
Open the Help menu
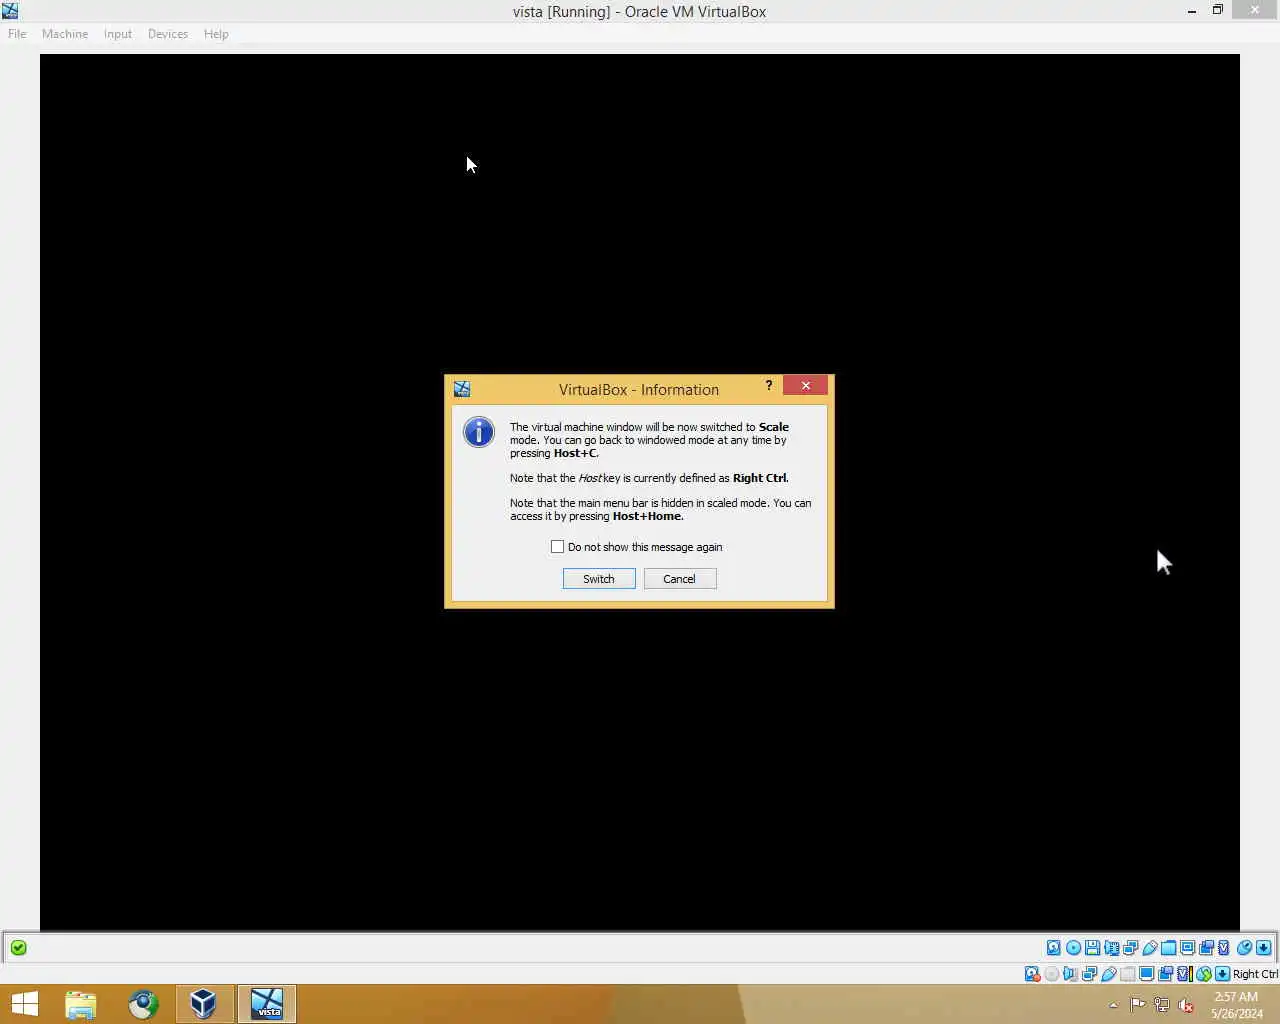coord(216,34)
